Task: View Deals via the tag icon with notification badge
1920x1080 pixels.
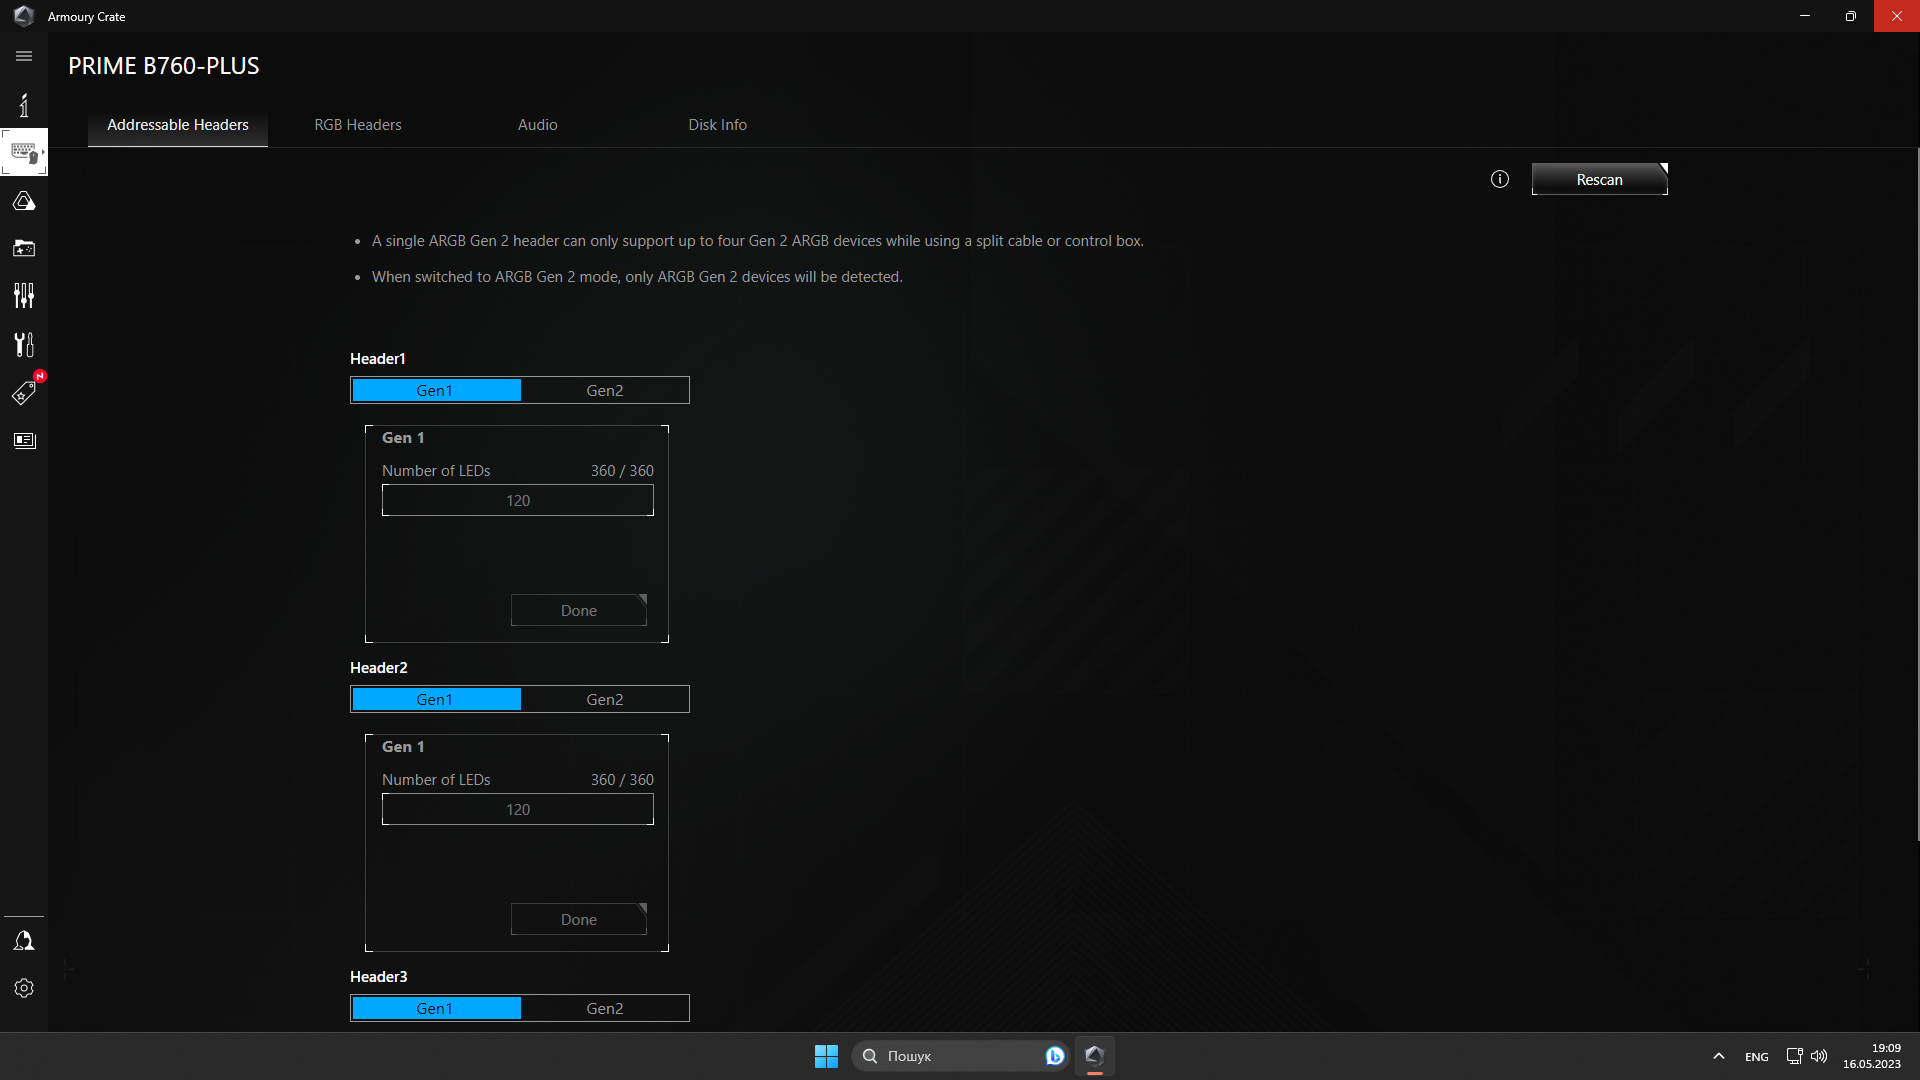Action: 24,392
